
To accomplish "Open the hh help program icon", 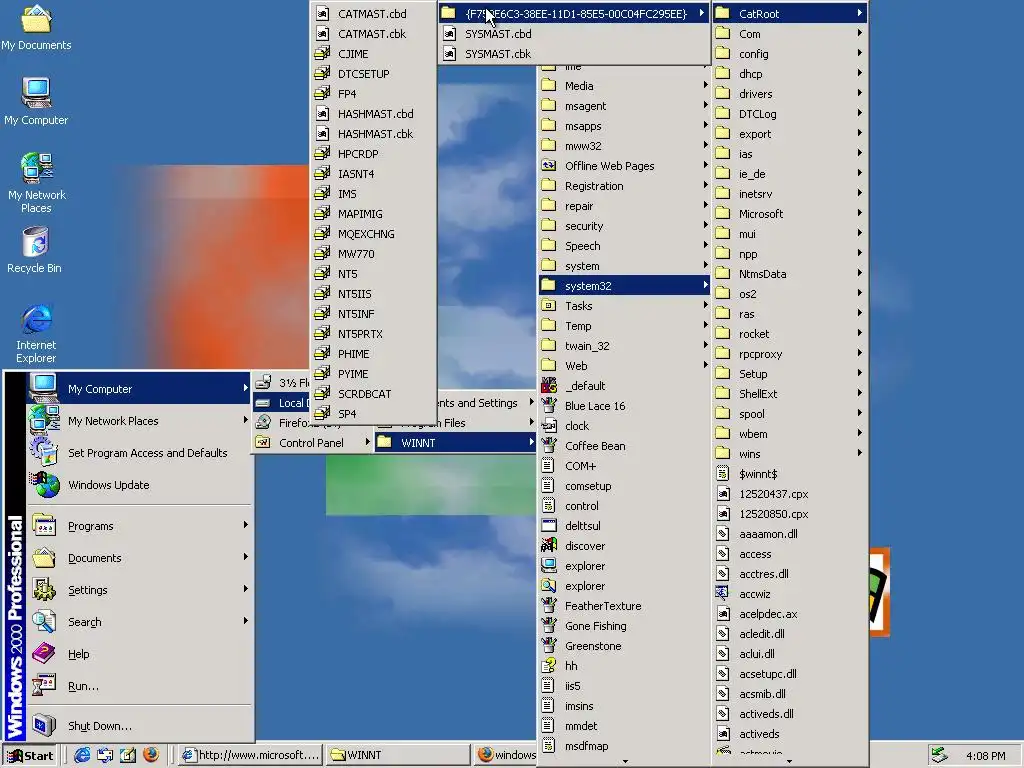I will (549, 665).
